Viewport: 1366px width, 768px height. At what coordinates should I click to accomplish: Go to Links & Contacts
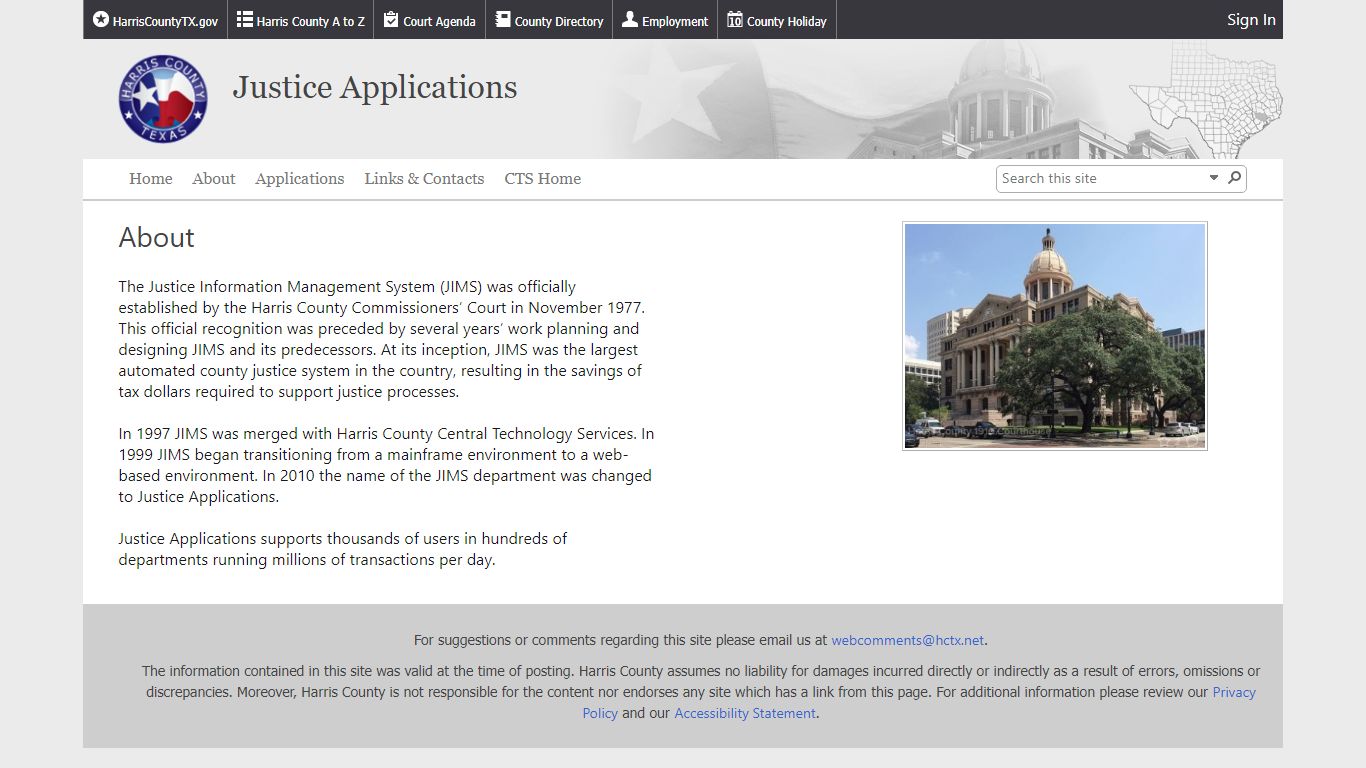(424, 179)
